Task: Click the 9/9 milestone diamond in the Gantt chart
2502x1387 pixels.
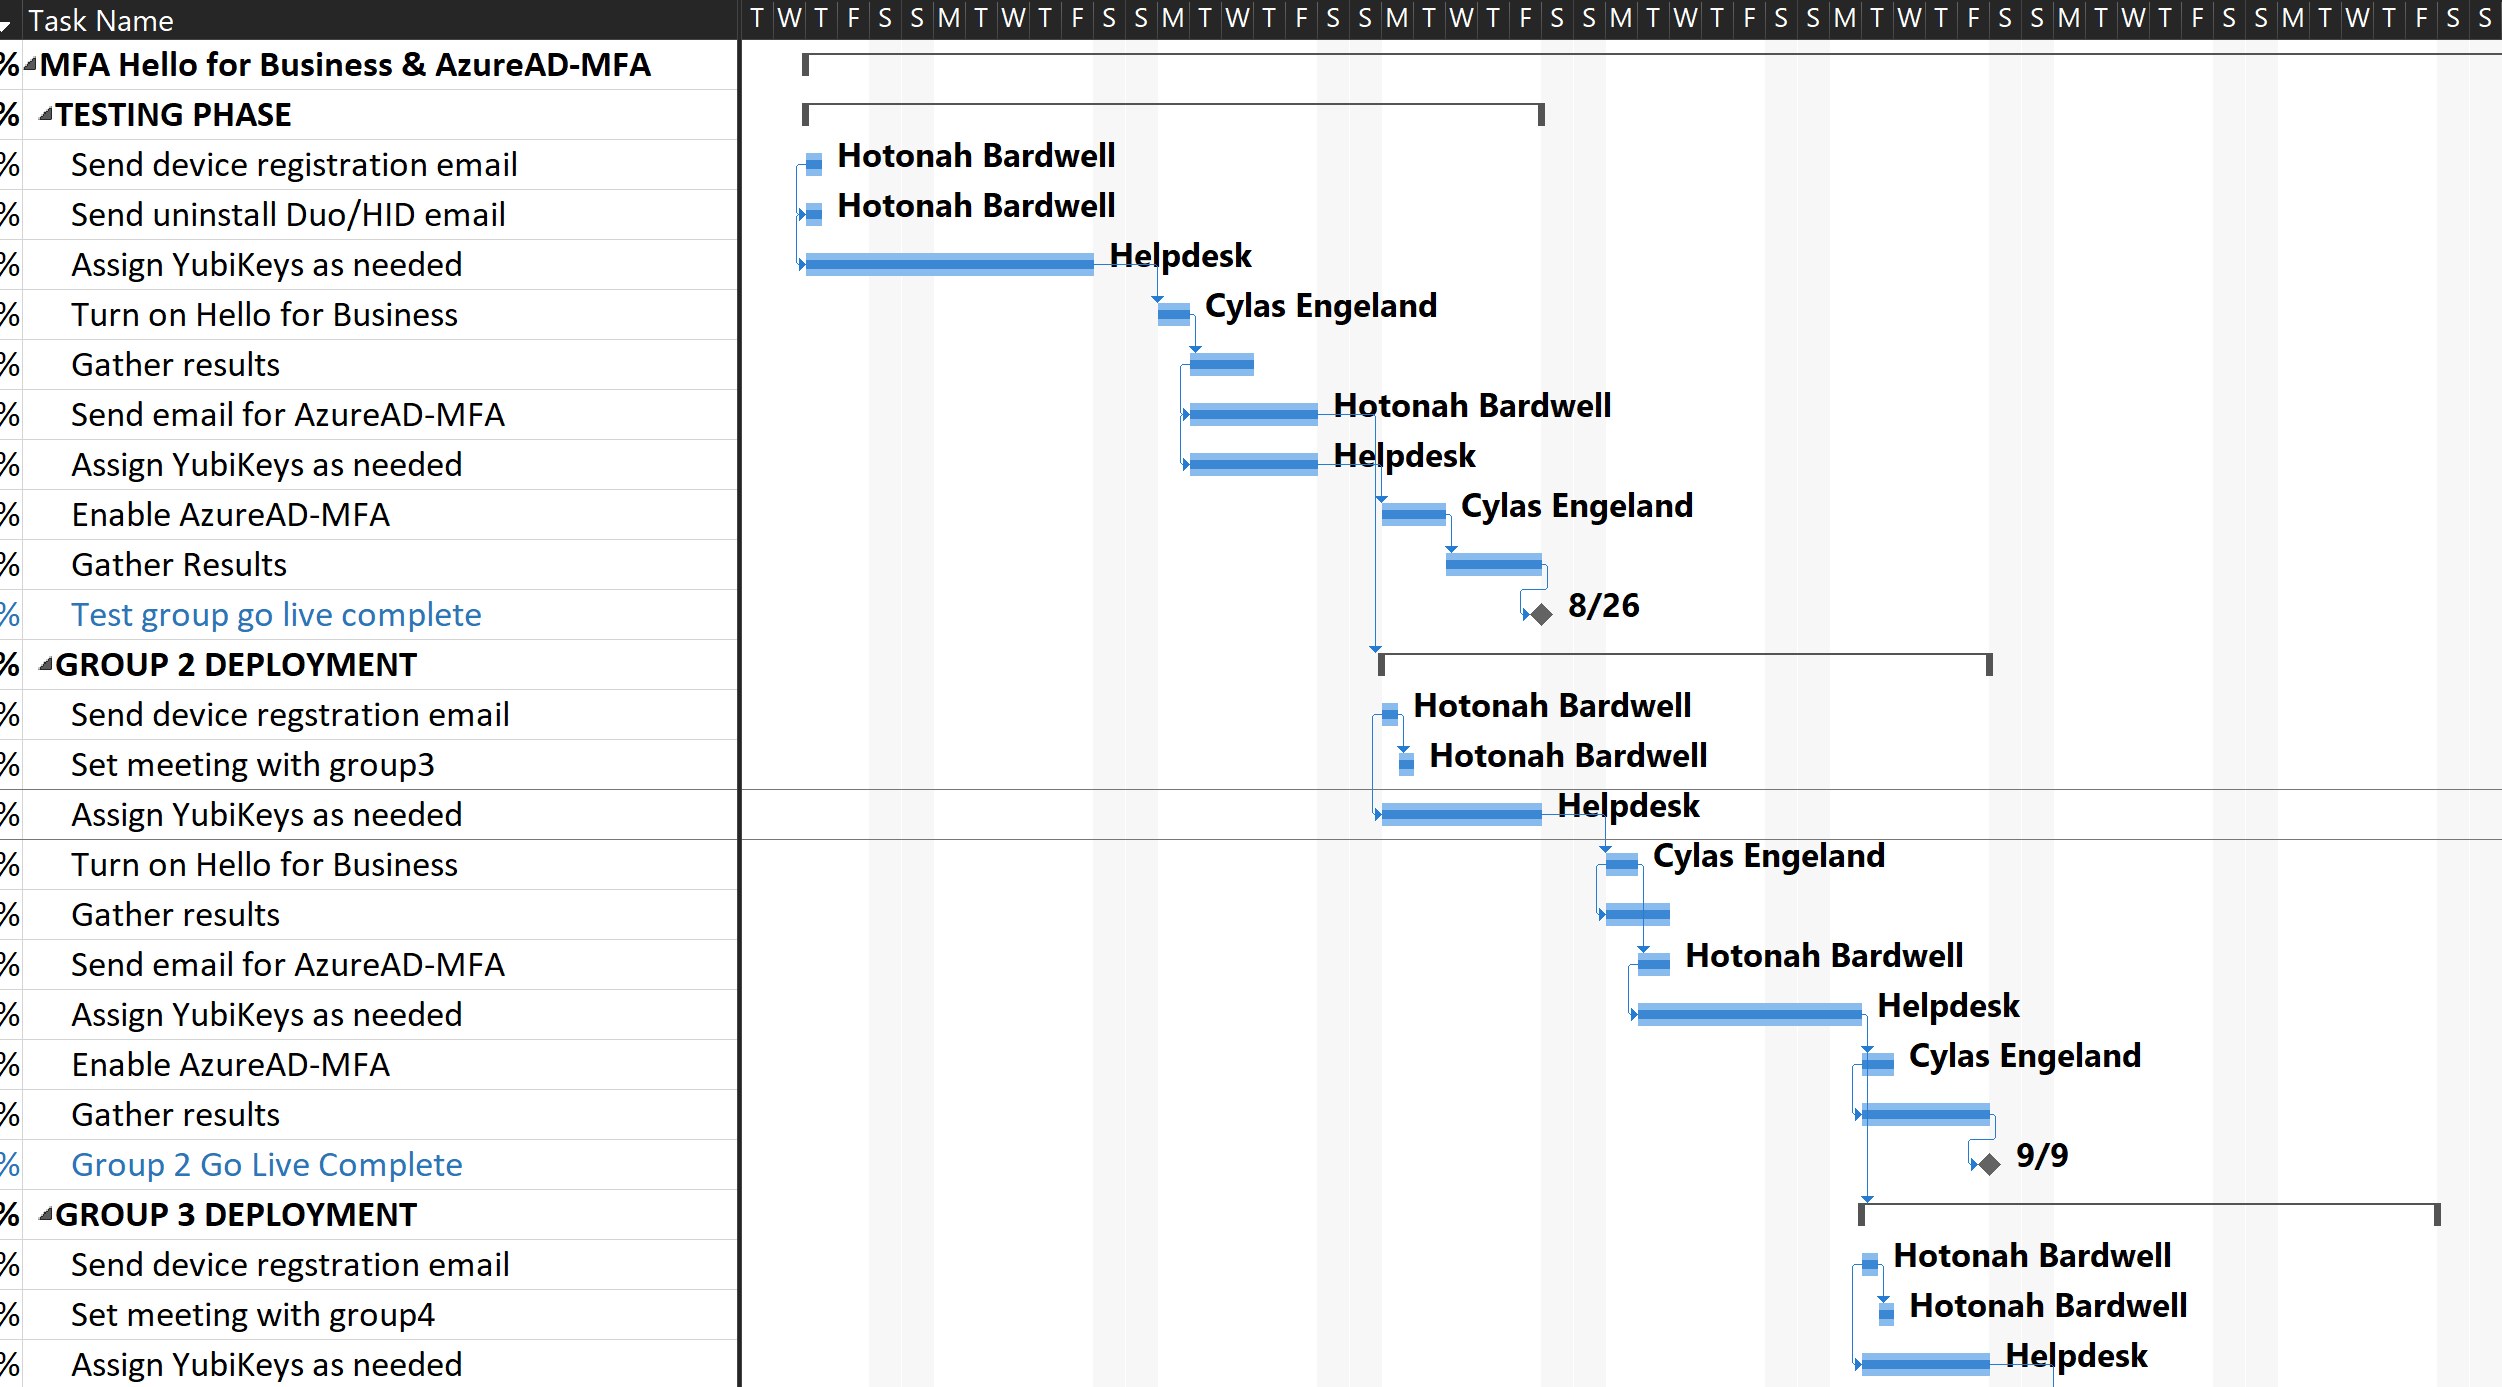Action: coord(1989,1164)
